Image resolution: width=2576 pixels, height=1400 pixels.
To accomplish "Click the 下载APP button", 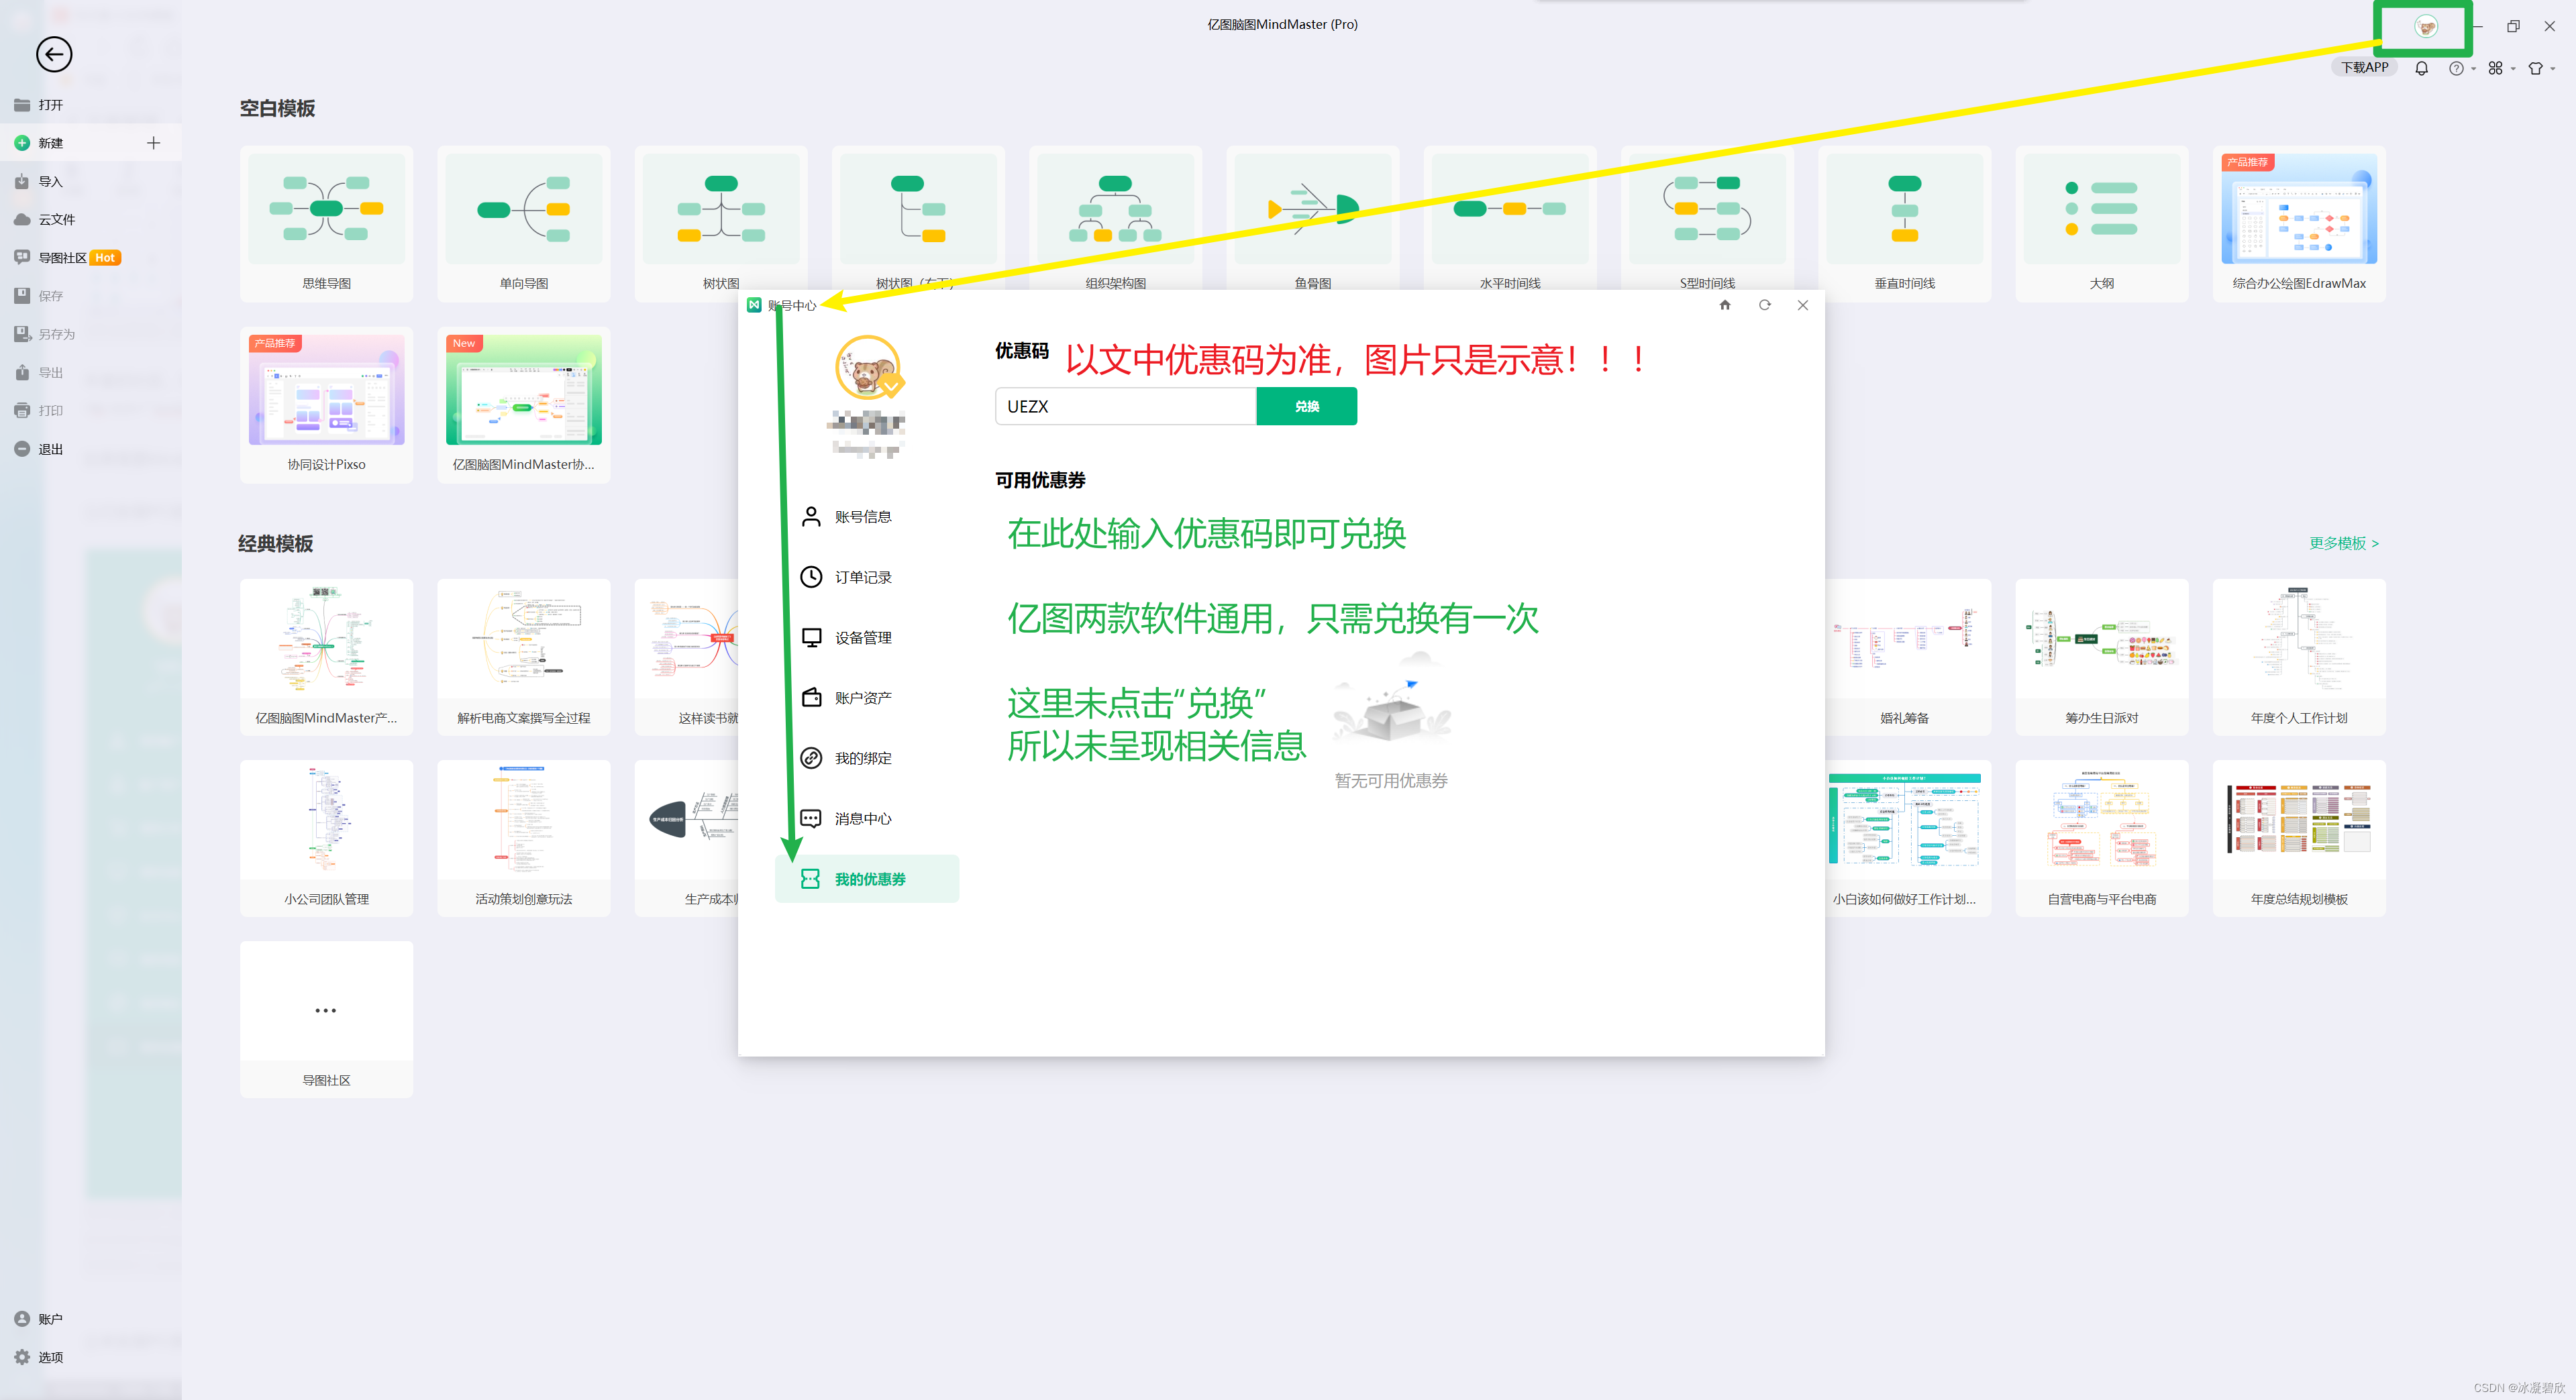I will pyautogui.click(x=2364, y=68).
